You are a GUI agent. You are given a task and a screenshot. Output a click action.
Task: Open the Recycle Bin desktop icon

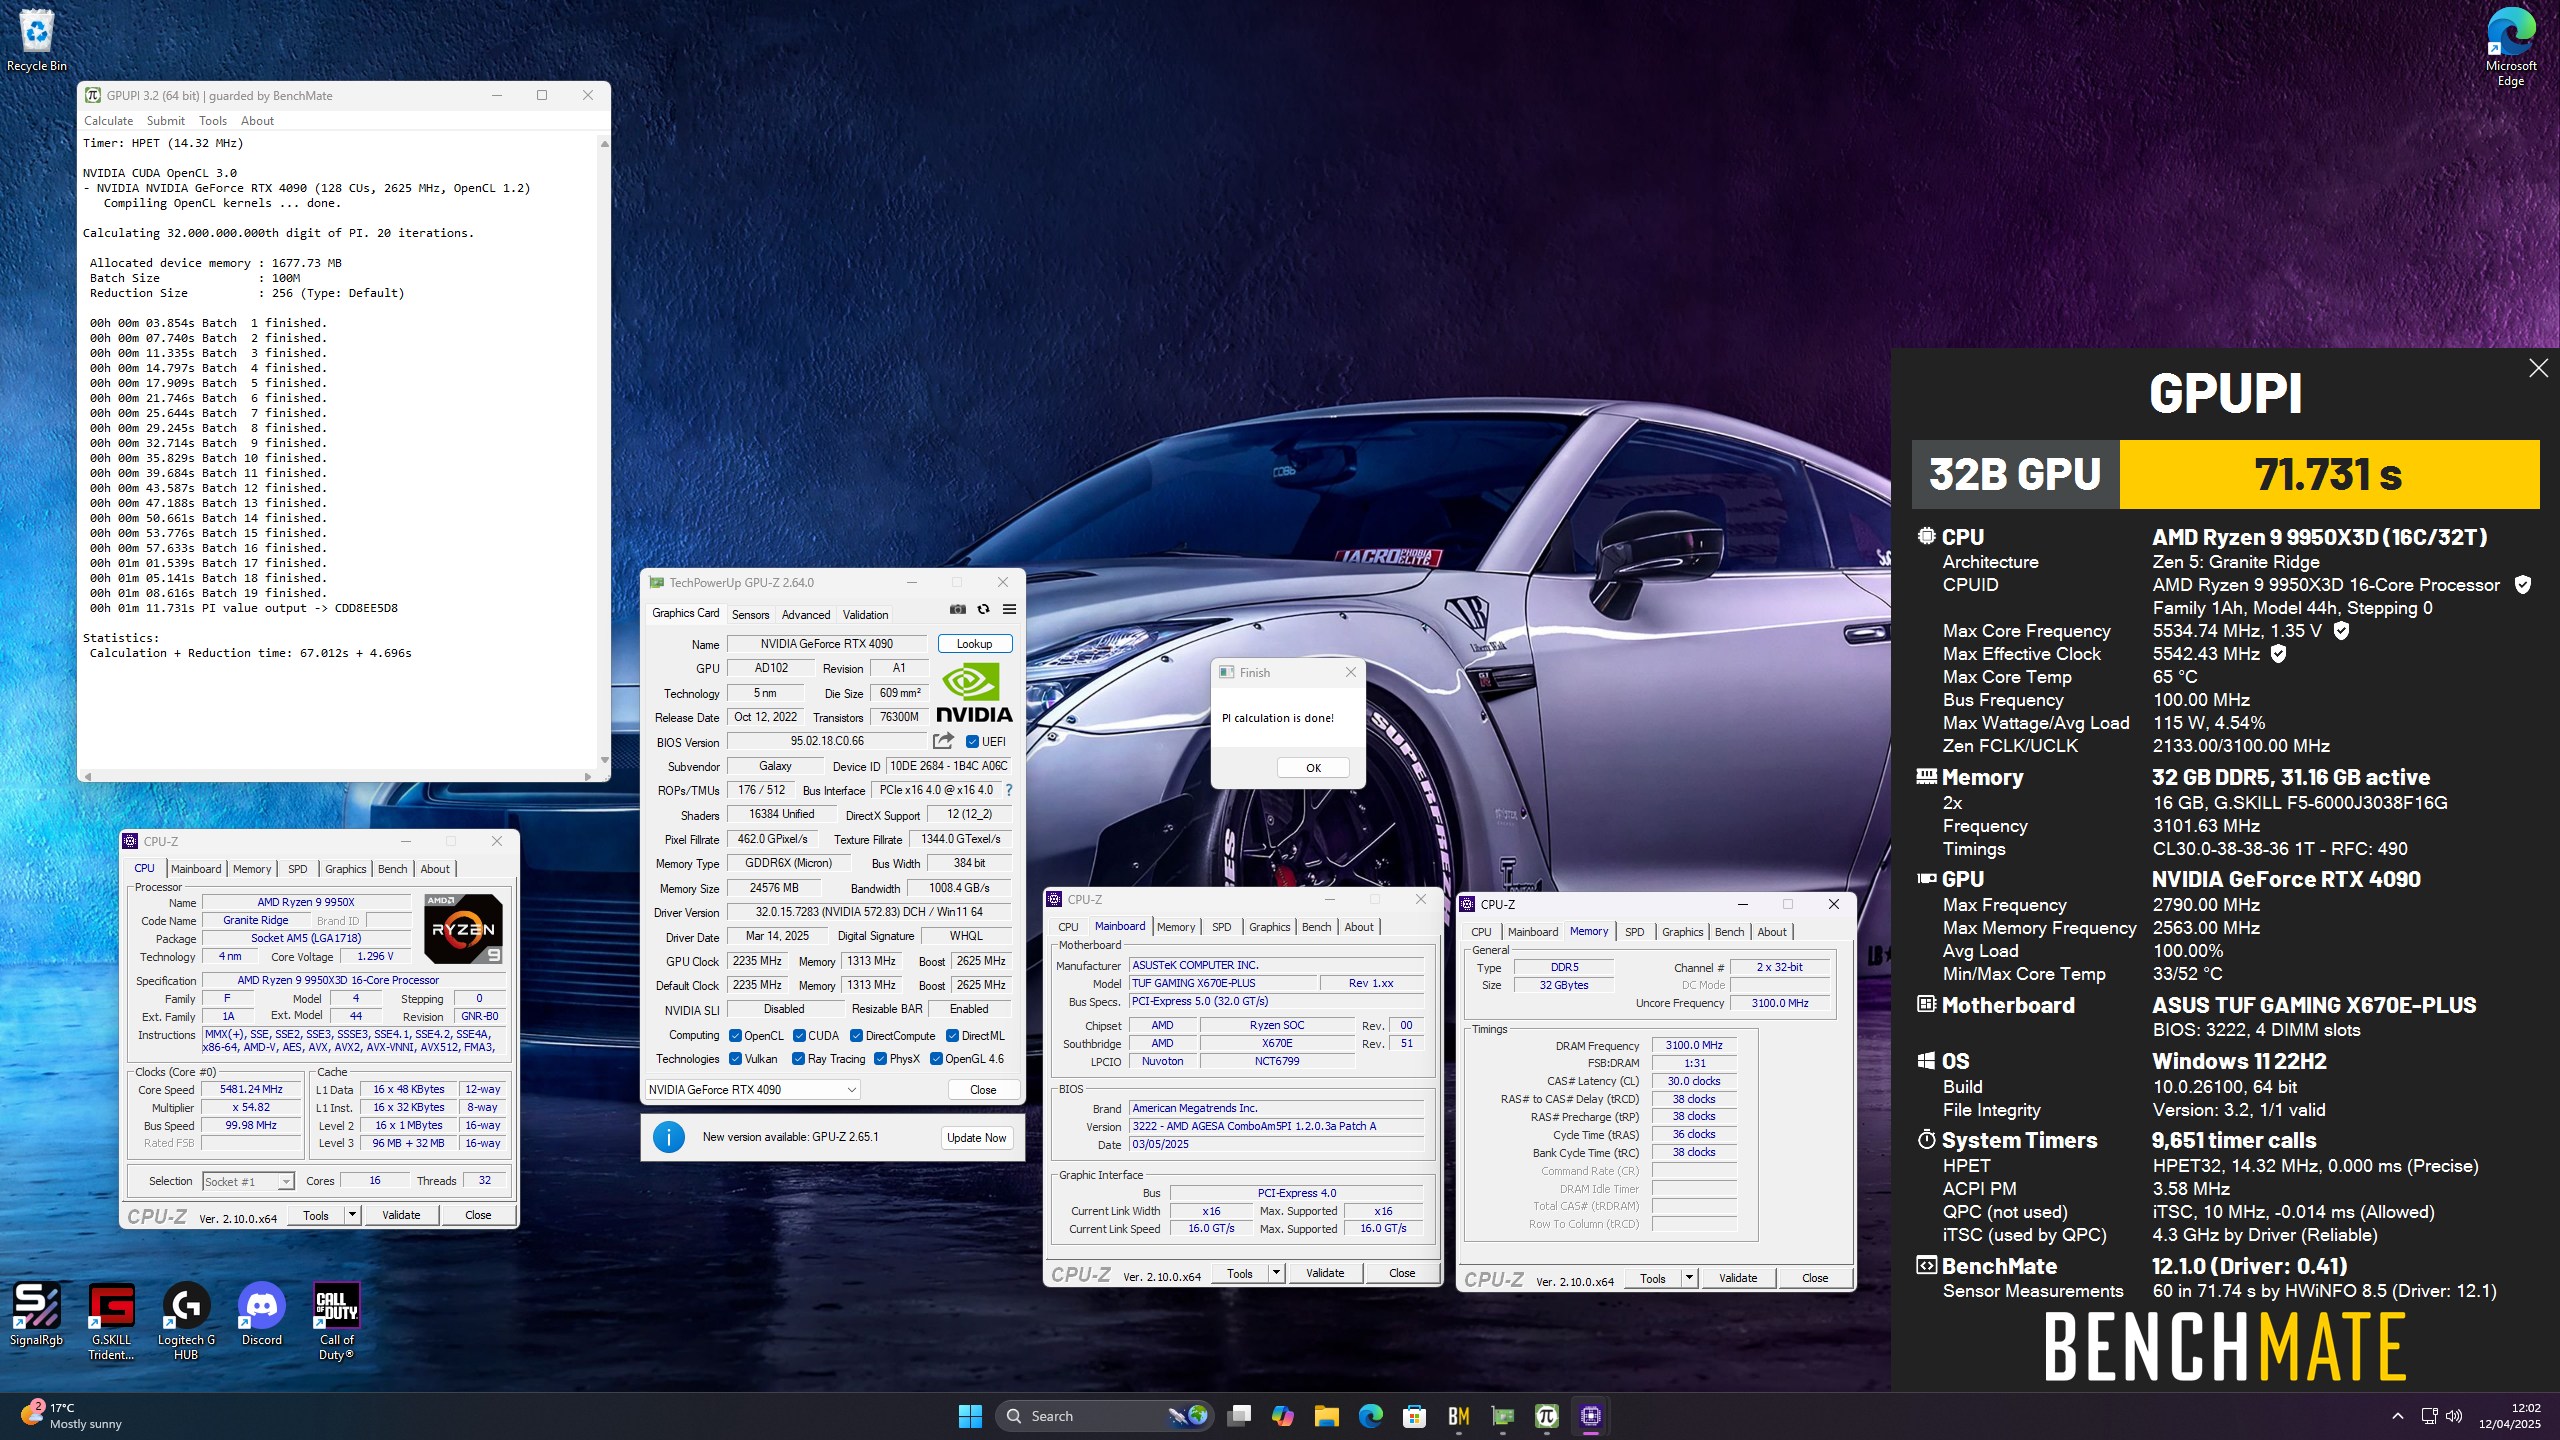[37, 40]
